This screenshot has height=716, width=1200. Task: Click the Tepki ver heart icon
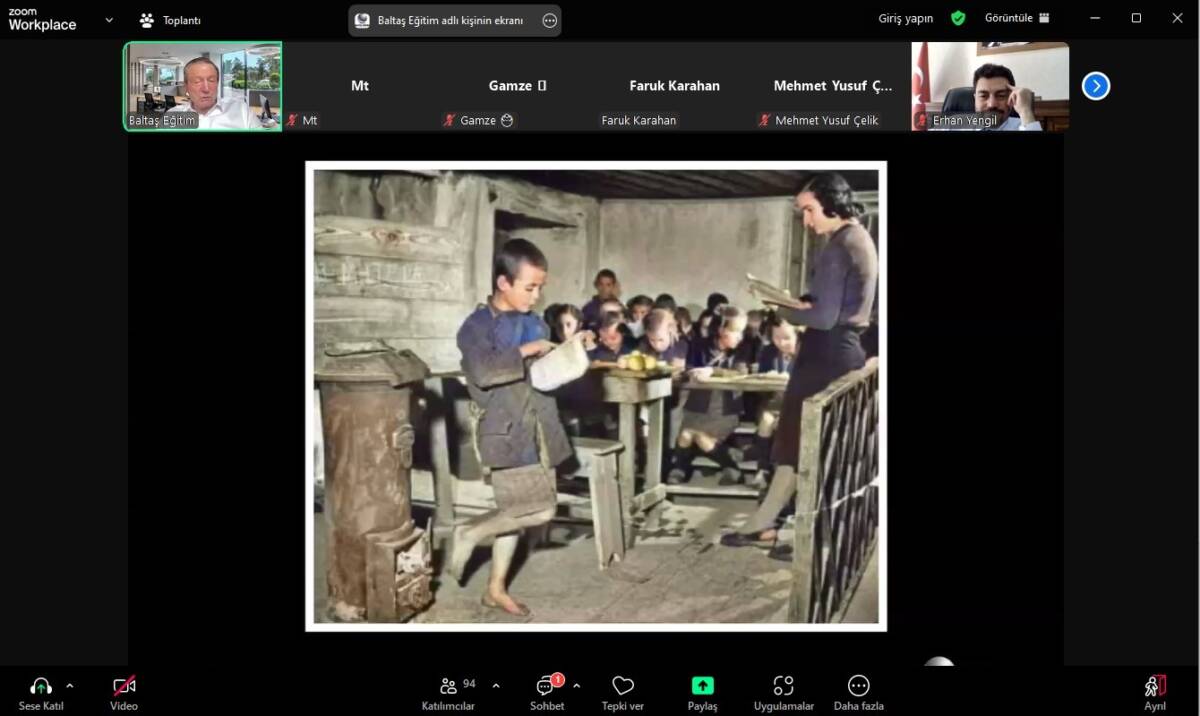(623, 686)
